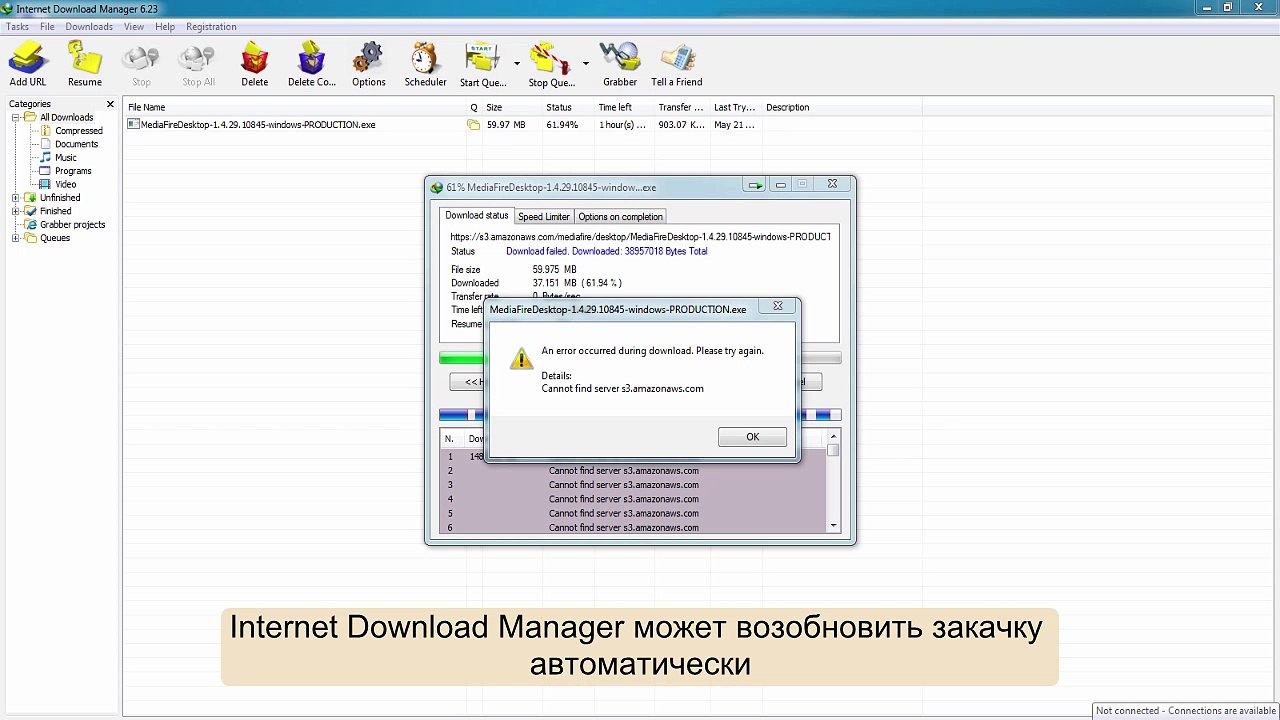The image size is (1280, 720).
Task: Click the Stop All toolbar icon
Action: (198, 58)
